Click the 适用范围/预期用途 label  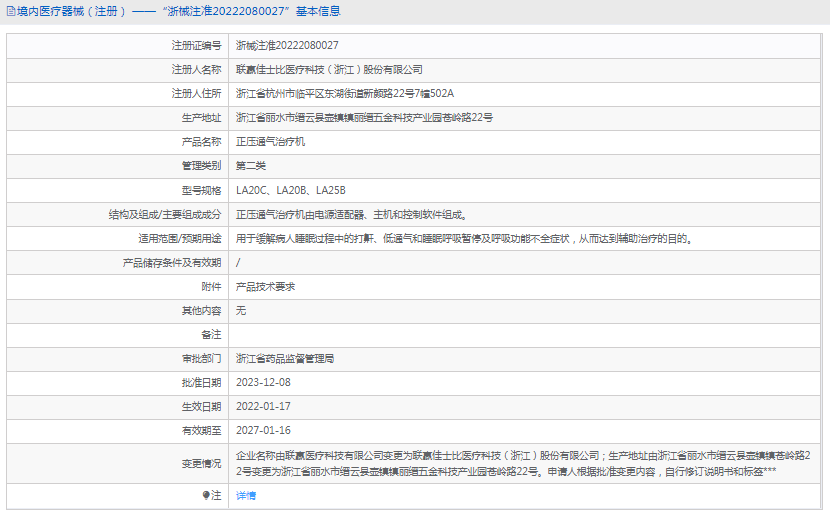[179, 239]
